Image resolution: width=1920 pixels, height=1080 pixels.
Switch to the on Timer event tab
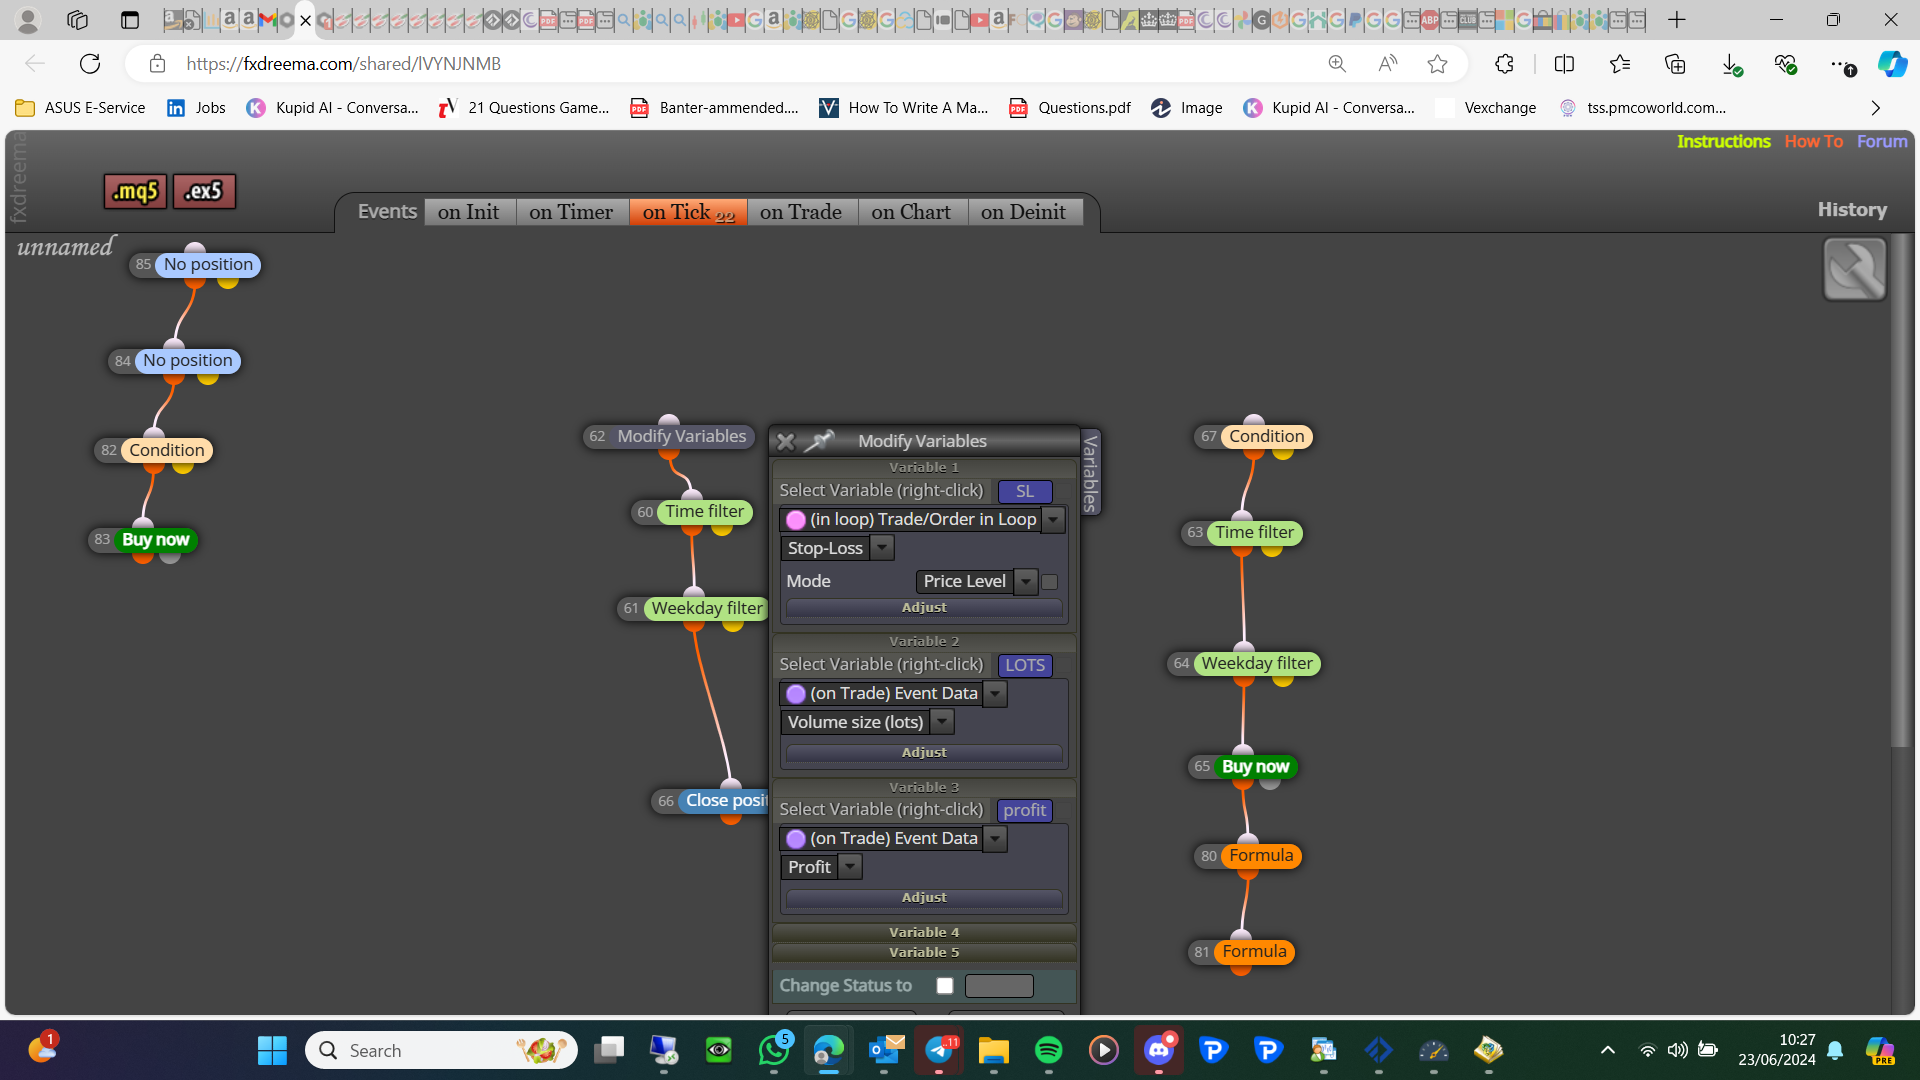tap(571, 212)
